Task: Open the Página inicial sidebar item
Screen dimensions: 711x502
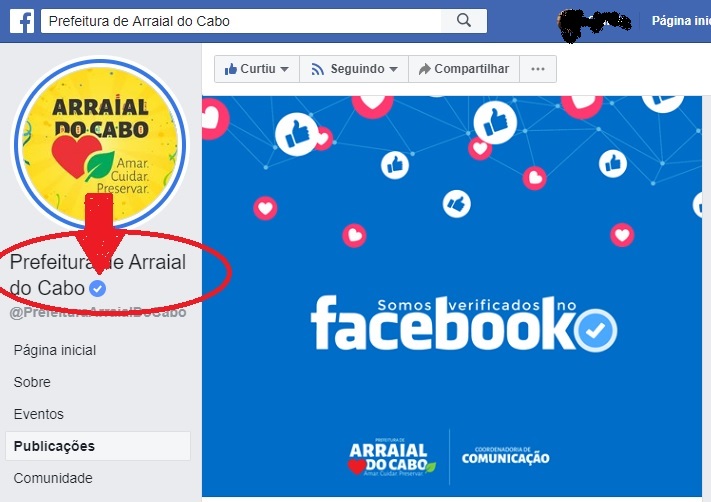Action: tap(55, 350)
